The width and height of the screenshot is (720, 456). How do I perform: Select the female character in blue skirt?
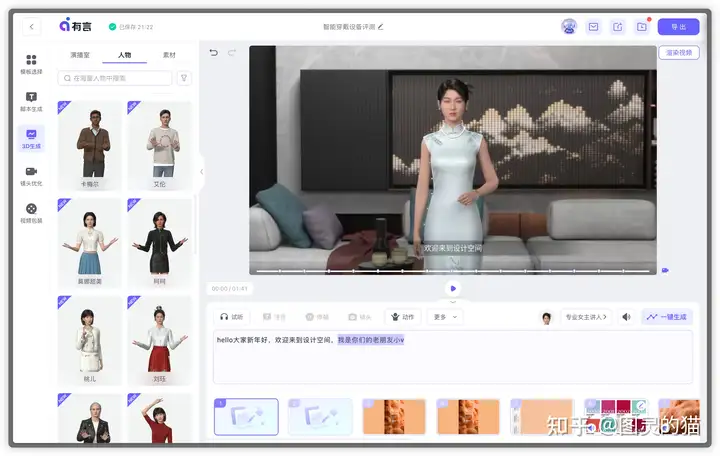click(x=90, y=243)
